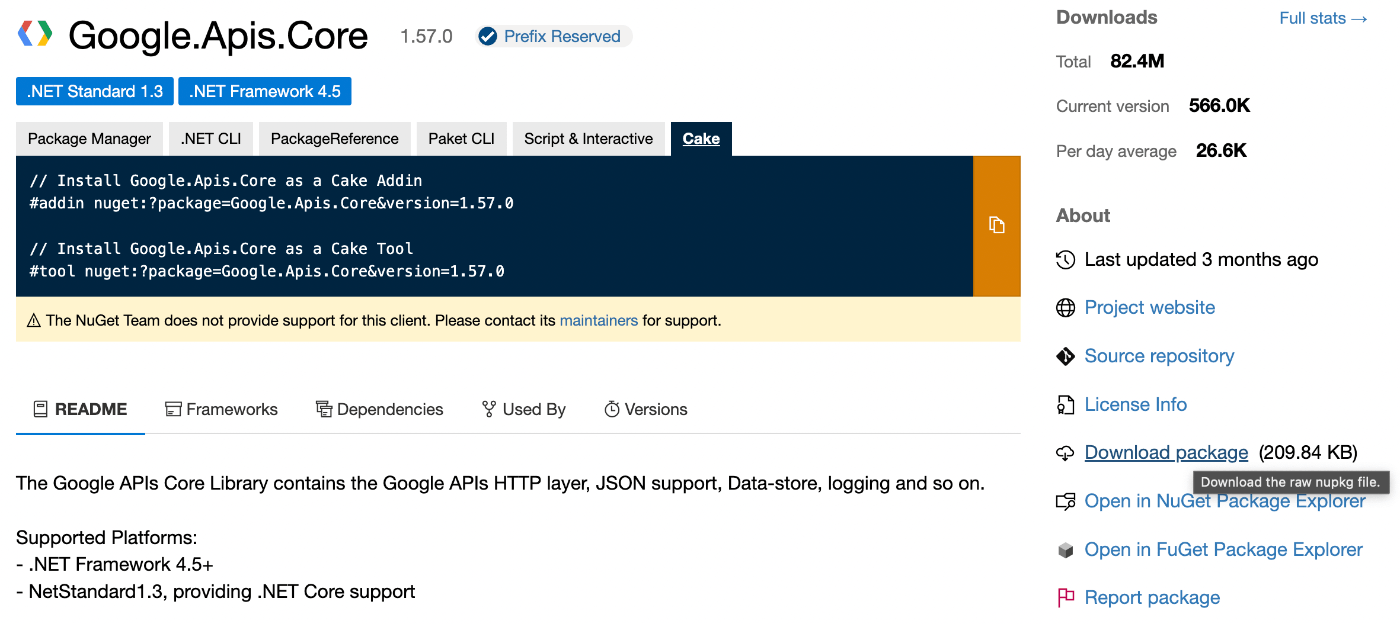Viewport: 1400px width, 624px height.
Task: Click the NetStandard1.3 support line
Action: pos(216,592)
